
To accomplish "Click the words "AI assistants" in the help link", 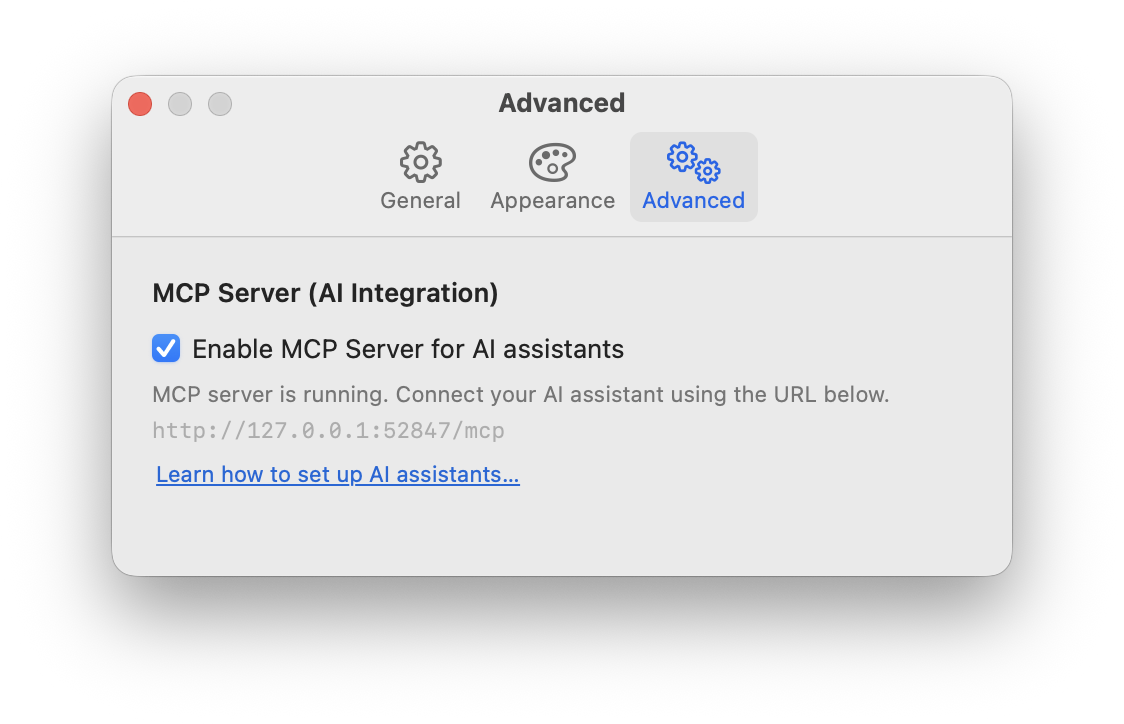I will (444, 474).
